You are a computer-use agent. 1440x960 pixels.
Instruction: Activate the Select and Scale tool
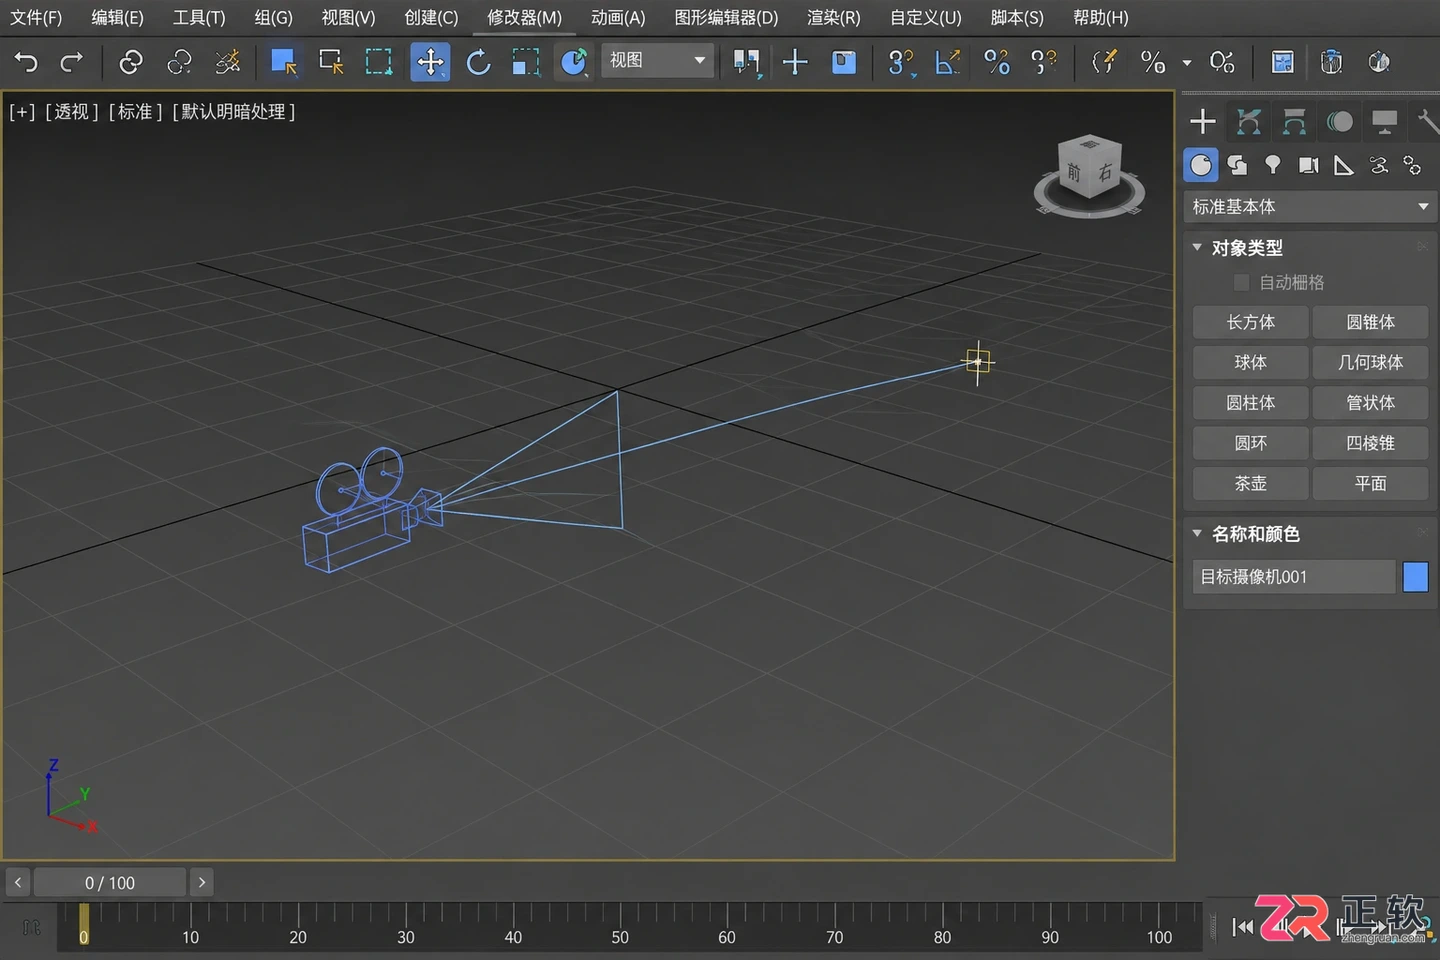(x=525, y=62)
